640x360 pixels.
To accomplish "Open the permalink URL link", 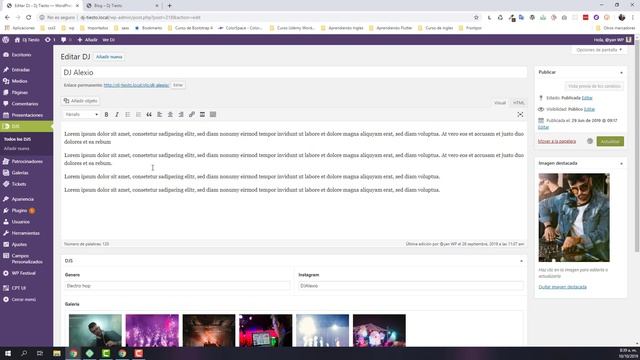I will click(x=136, y=85).
